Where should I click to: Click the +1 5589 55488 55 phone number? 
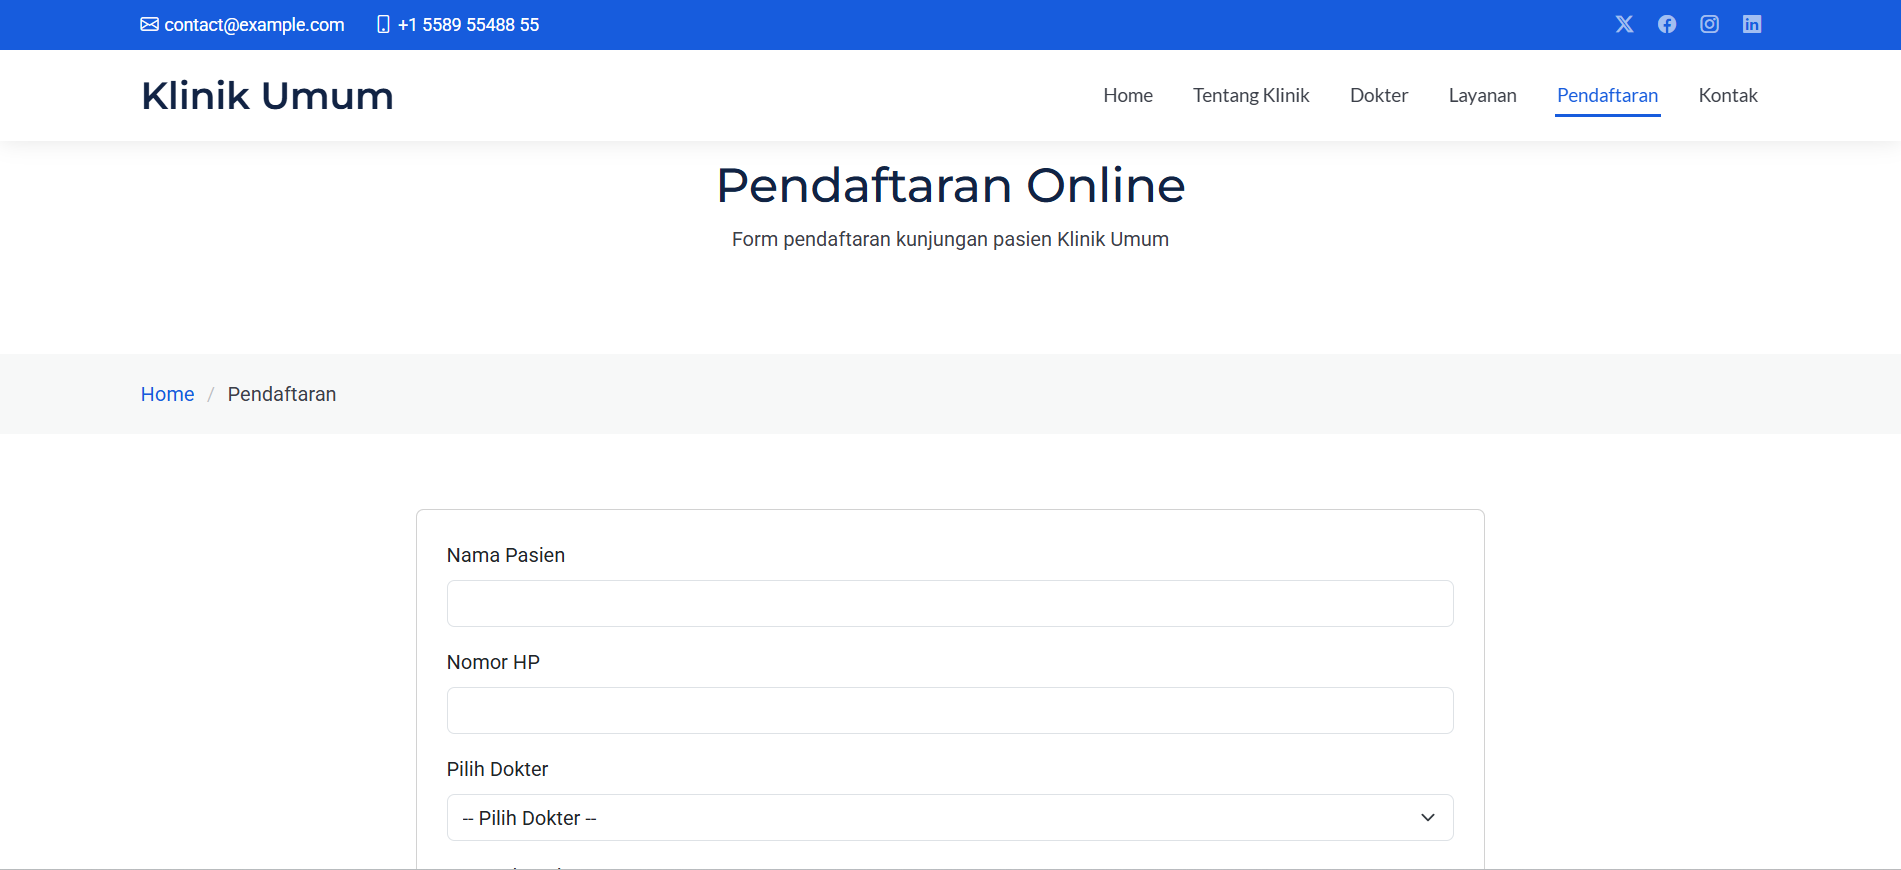[x=468, y=25]
